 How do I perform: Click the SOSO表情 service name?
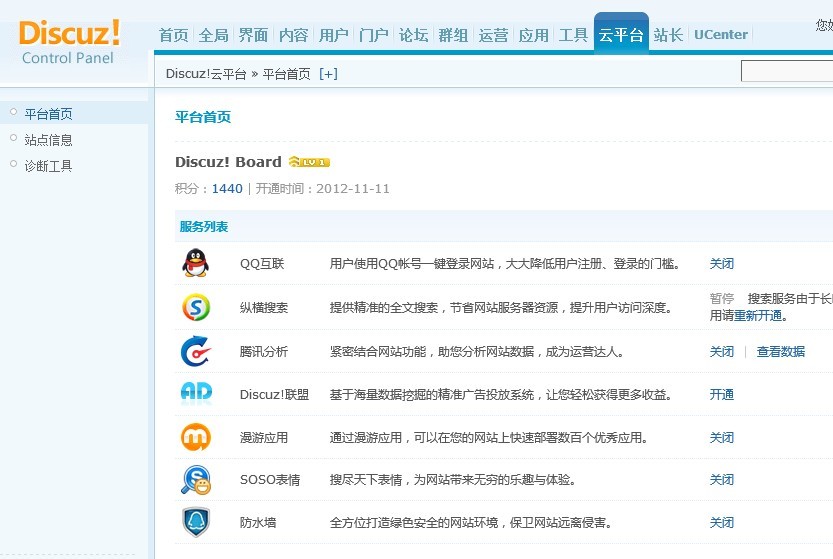coord(270,479)
